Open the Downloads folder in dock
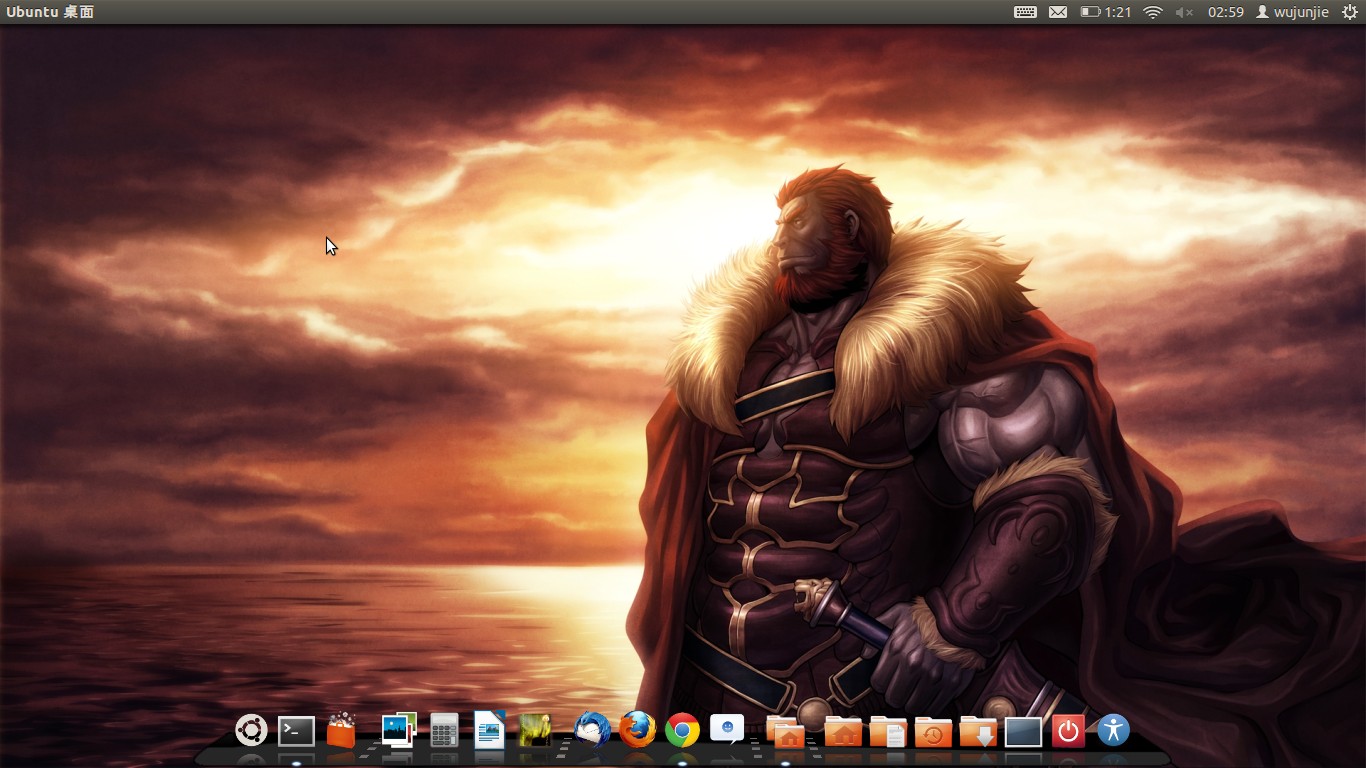1366x768 pixels. [x=978, y=732]
